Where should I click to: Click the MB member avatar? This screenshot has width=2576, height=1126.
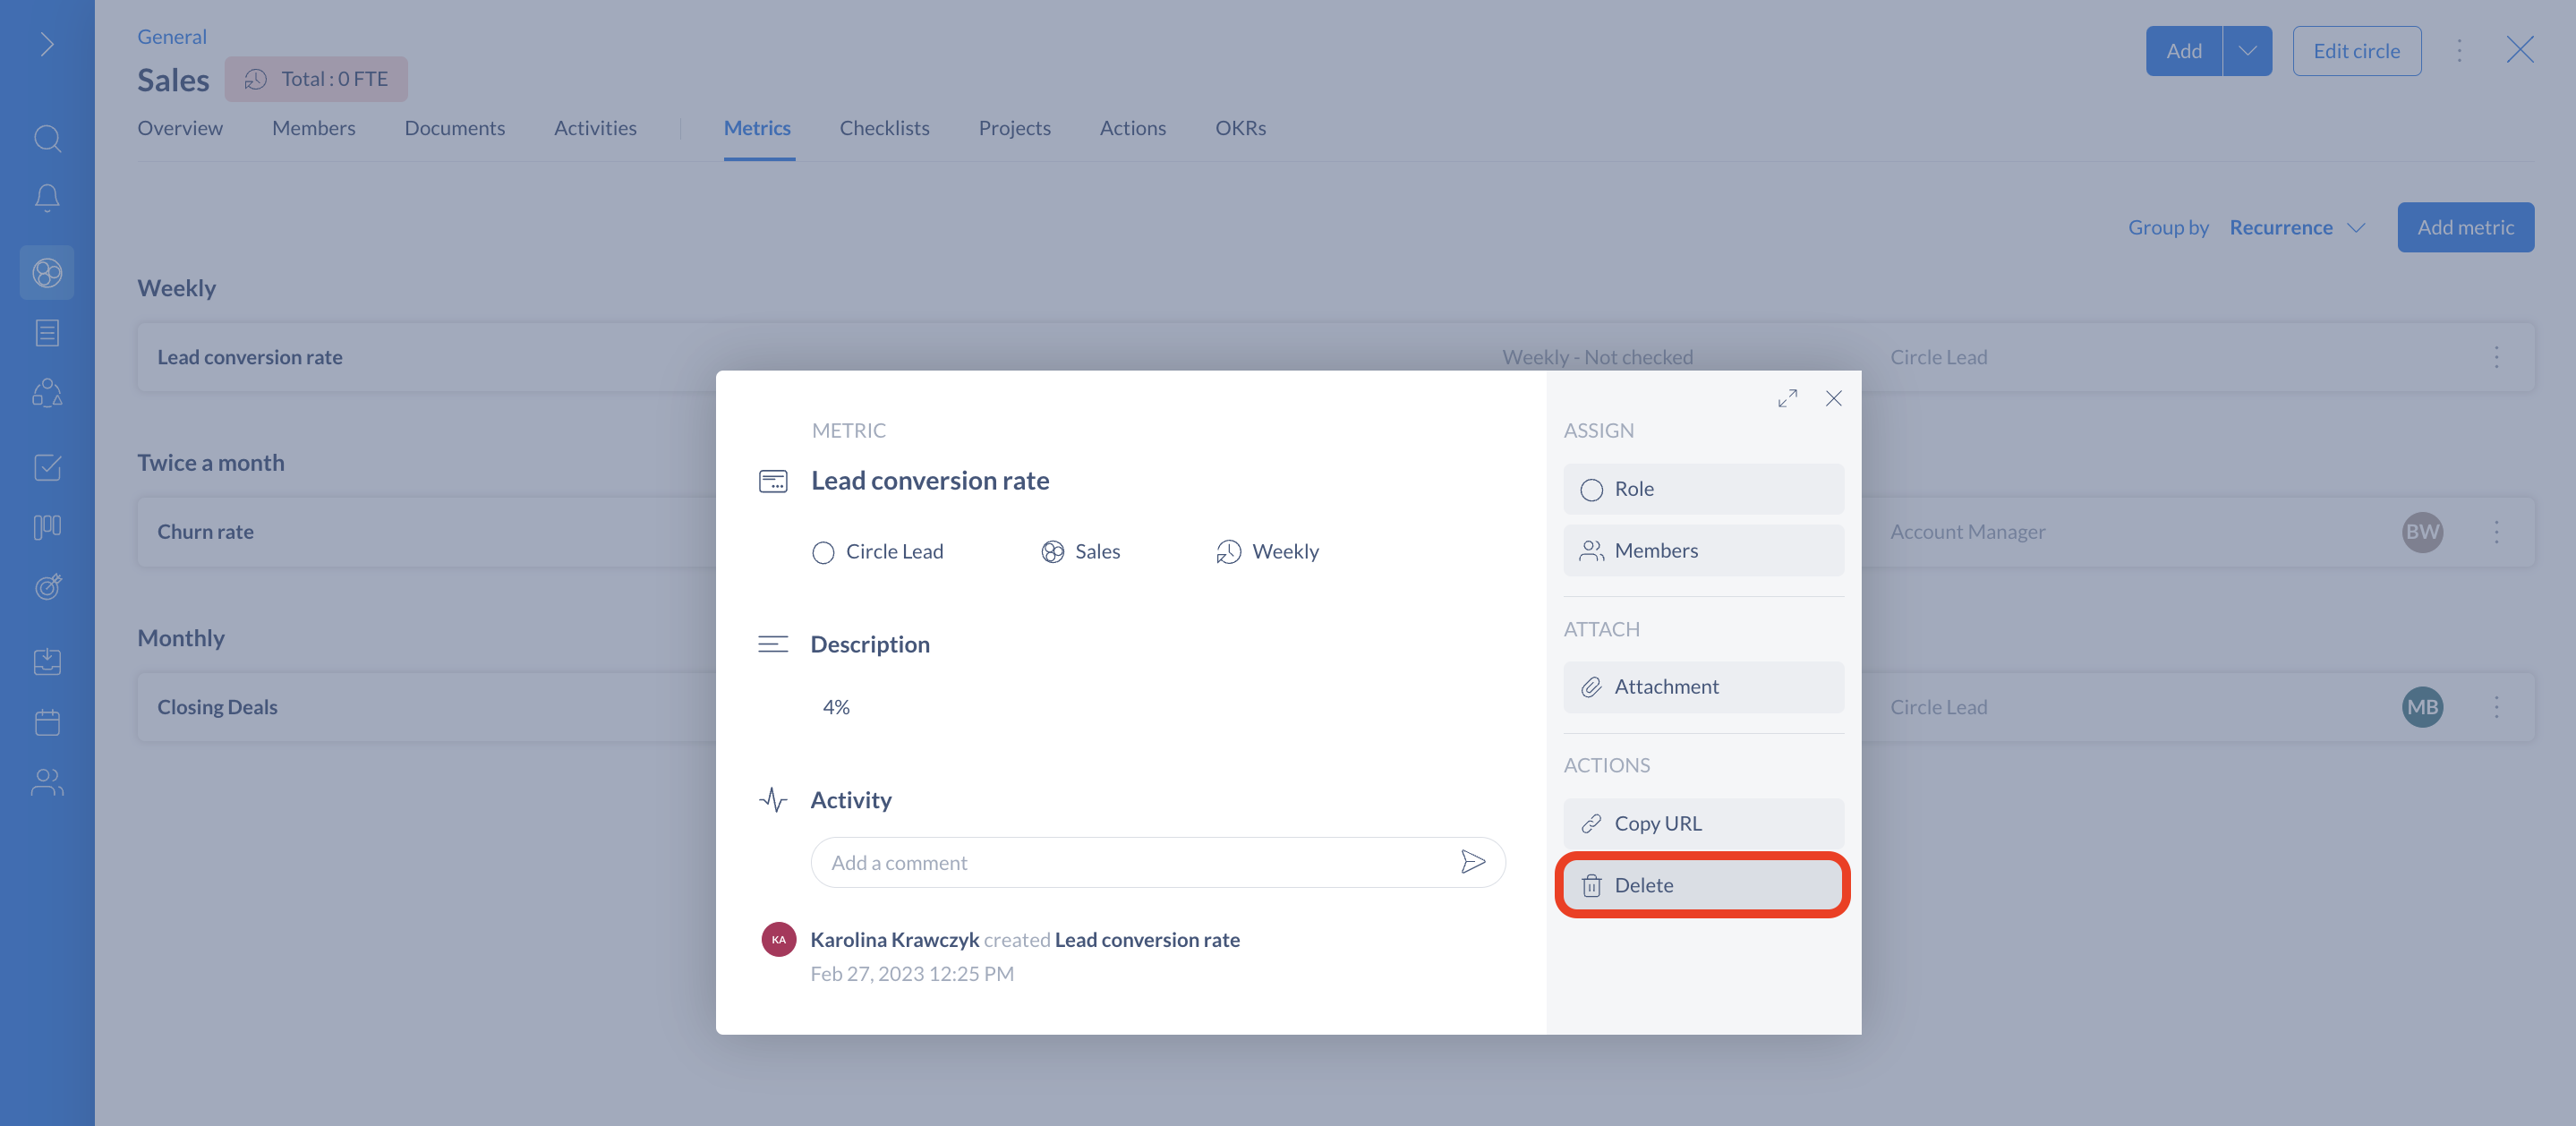(x=2422, y=707)
